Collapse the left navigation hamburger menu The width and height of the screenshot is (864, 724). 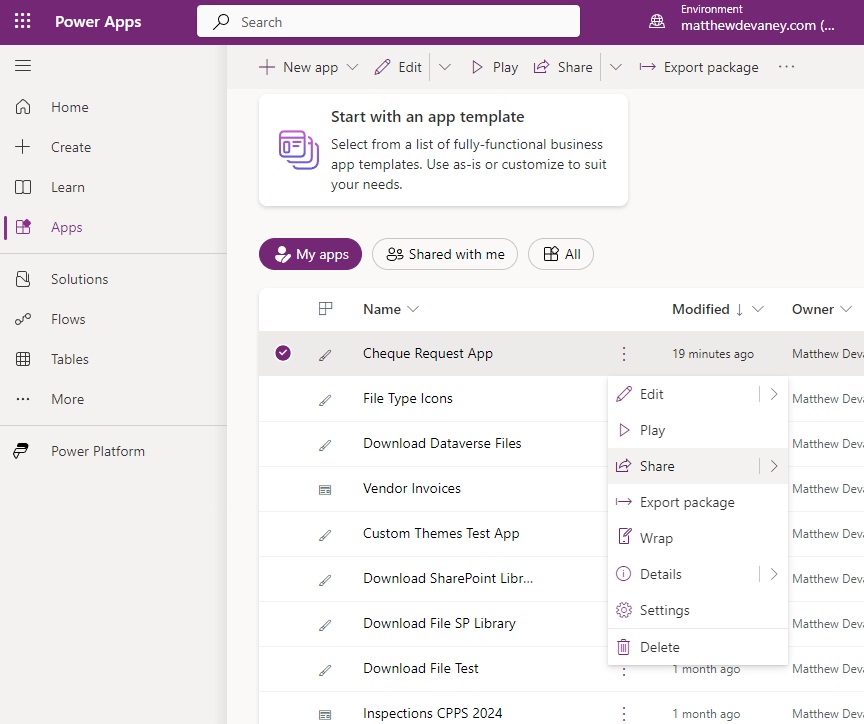coord(23,66)
